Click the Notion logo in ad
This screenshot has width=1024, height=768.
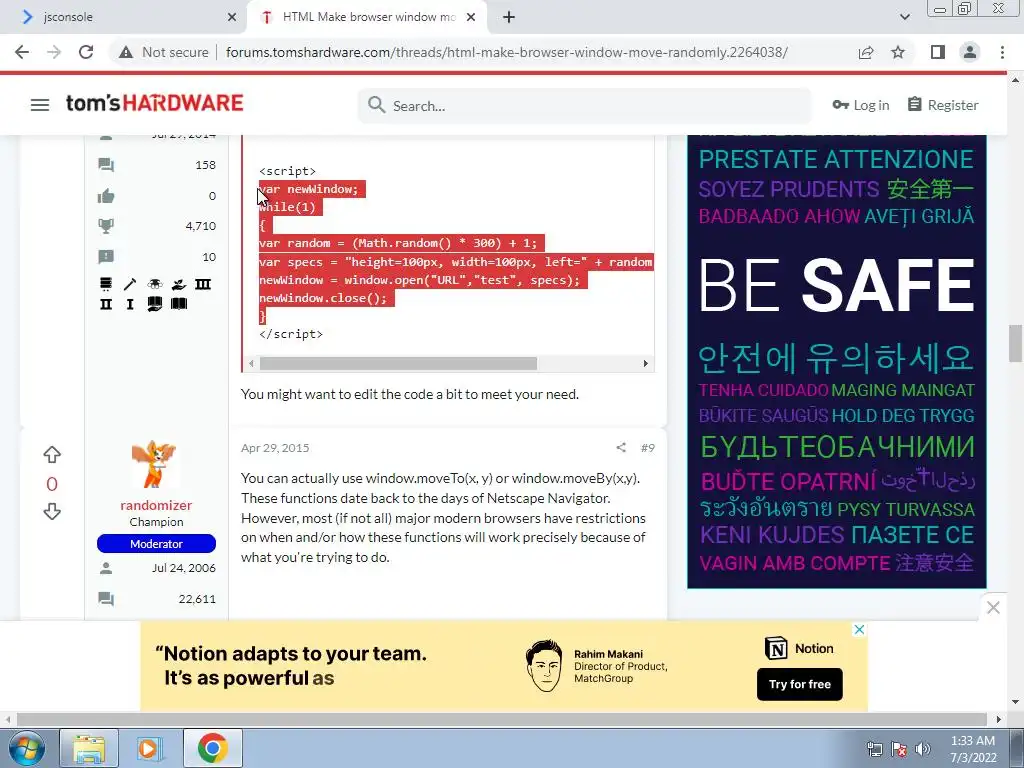pyautogui.click(x=799, y=648)
